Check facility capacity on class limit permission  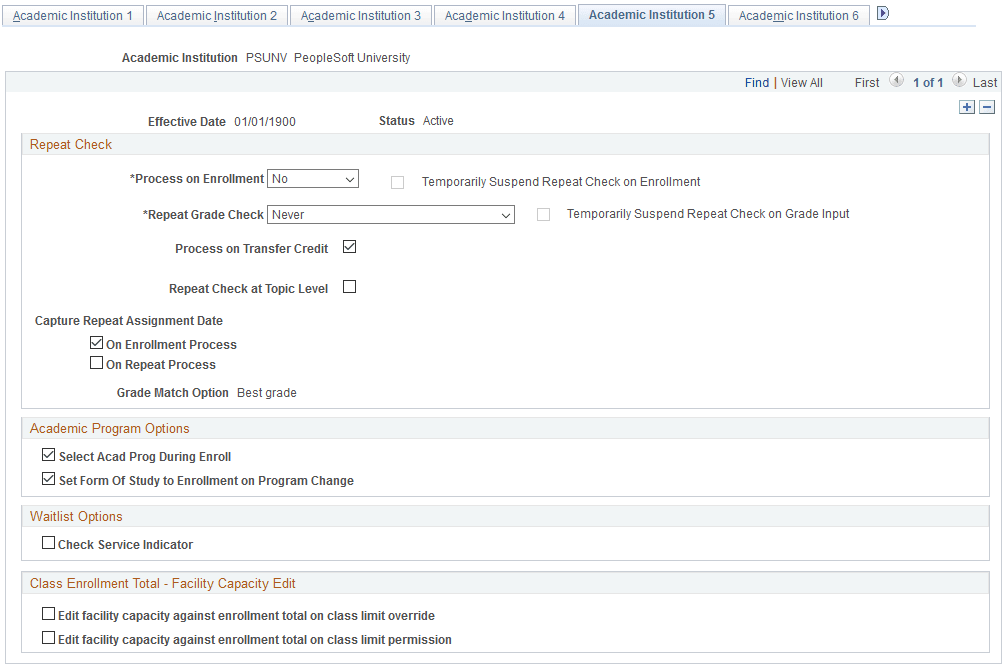tap(48, 637)
